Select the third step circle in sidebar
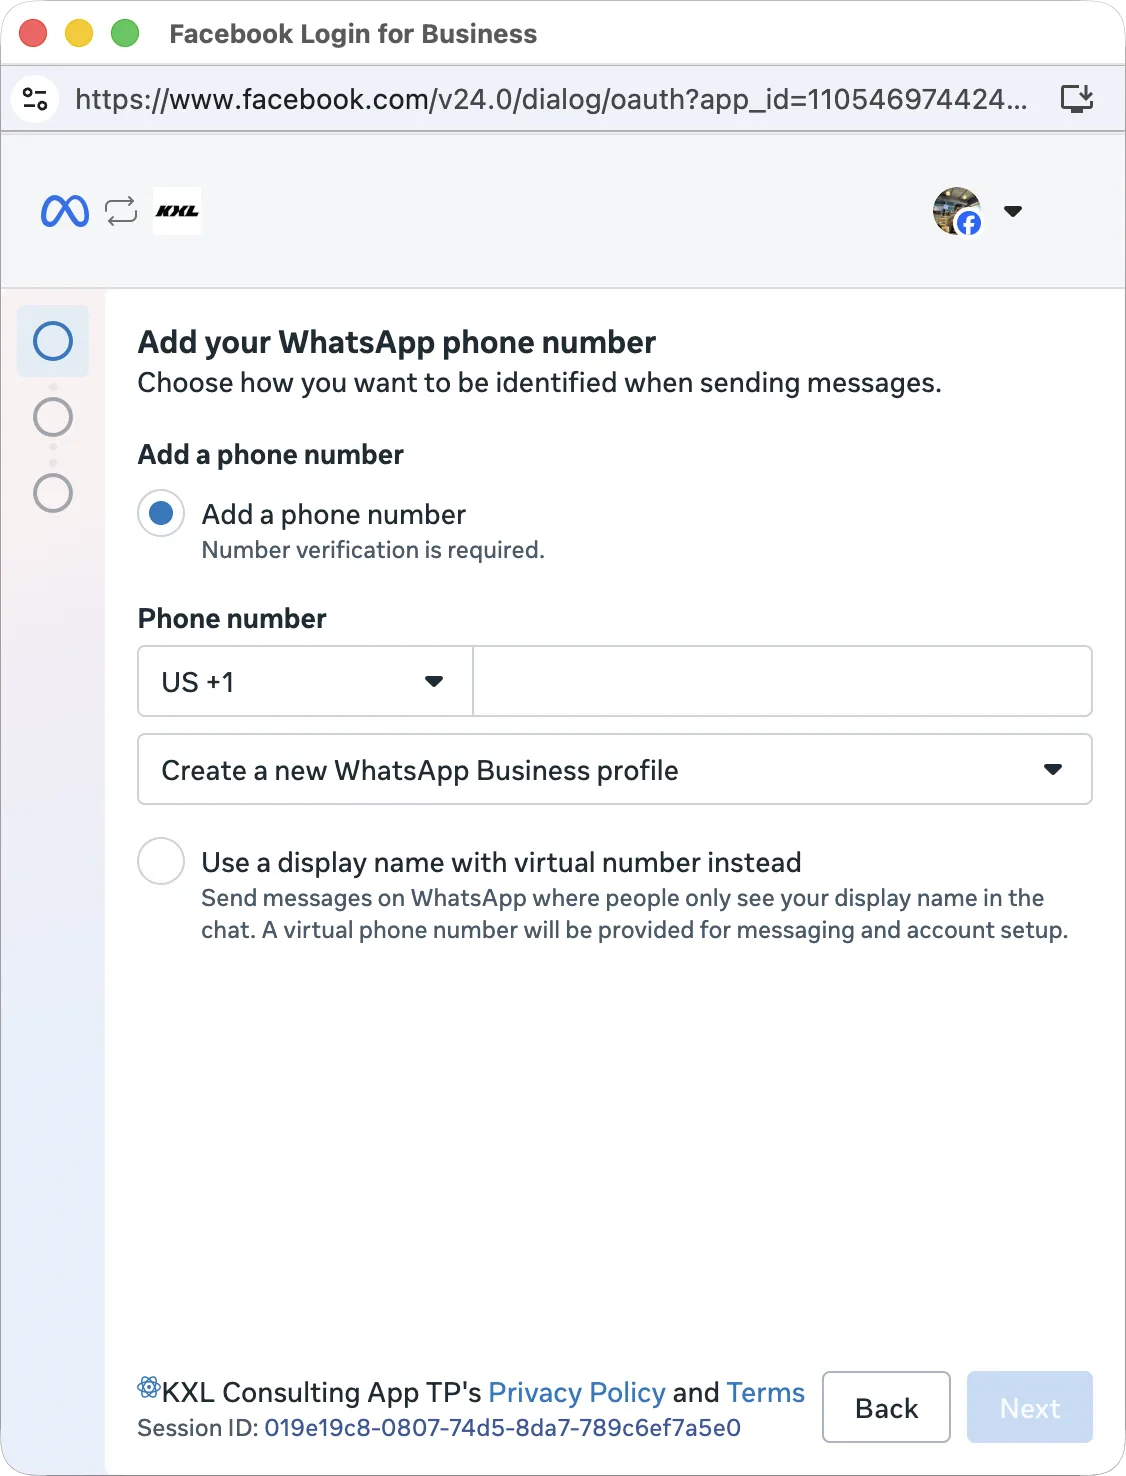The image size is (1126, 1476). coord(53,493)
